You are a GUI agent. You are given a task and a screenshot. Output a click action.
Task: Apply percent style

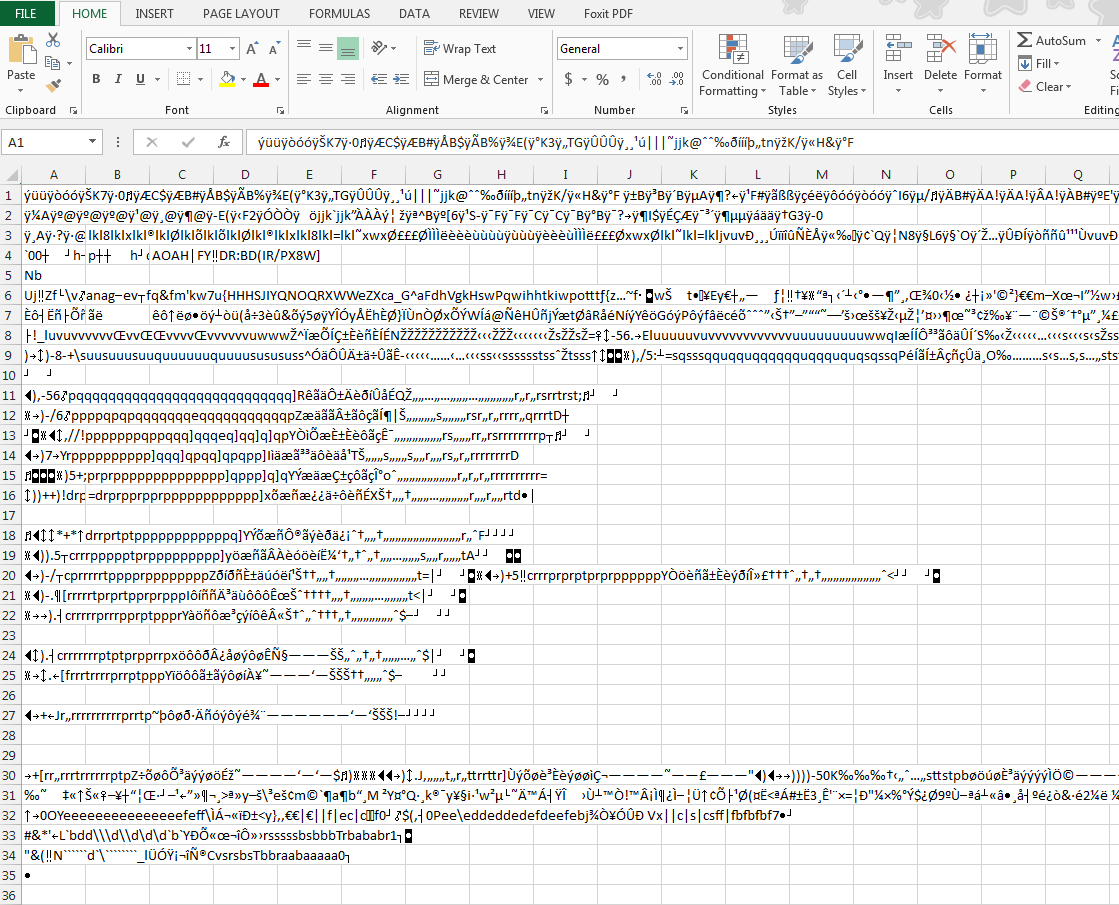coord(602,79)
